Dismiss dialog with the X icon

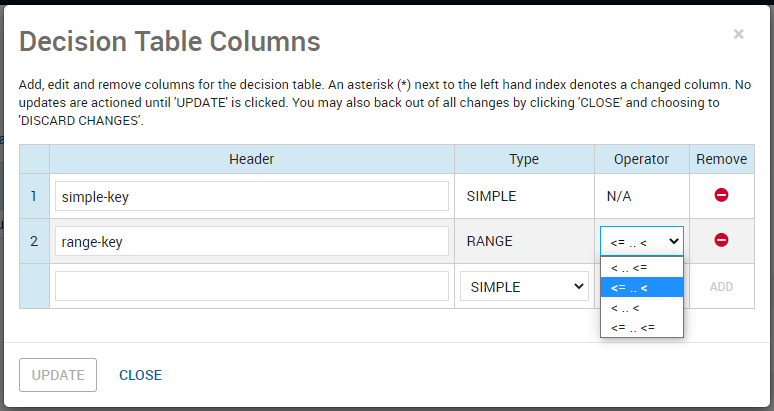[x=738, y=34]
